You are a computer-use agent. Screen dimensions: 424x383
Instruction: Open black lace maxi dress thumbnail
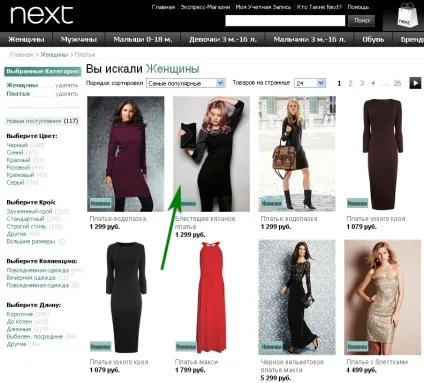tap(297, 297)
